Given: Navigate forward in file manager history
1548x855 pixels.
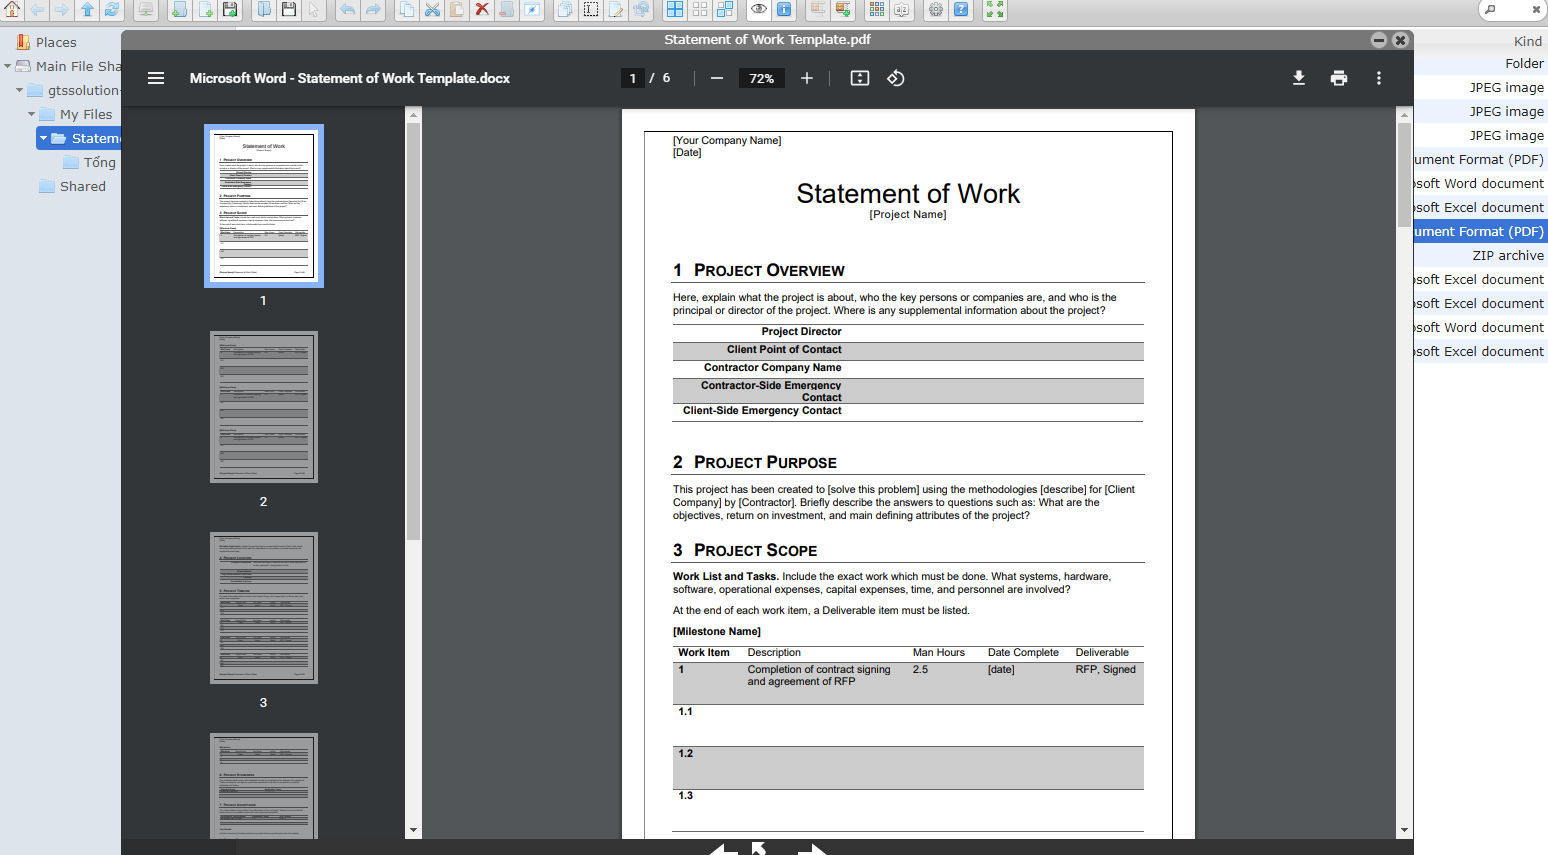Looking at the screenshot, I should [x=62, y=10].
